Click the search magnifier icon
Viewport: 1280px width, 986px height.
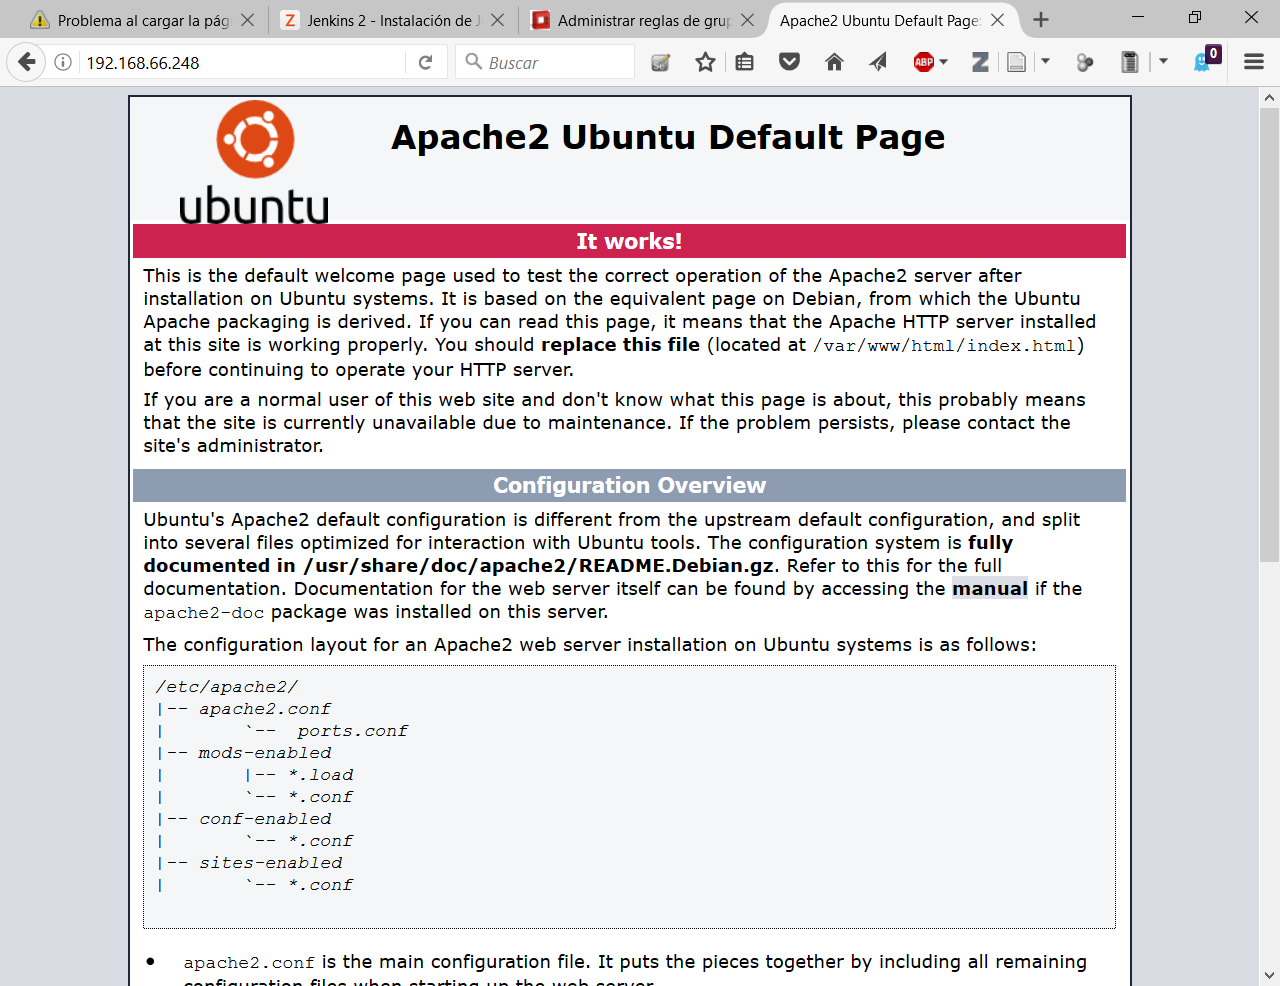pyautogui.click(x=474, y=62)
